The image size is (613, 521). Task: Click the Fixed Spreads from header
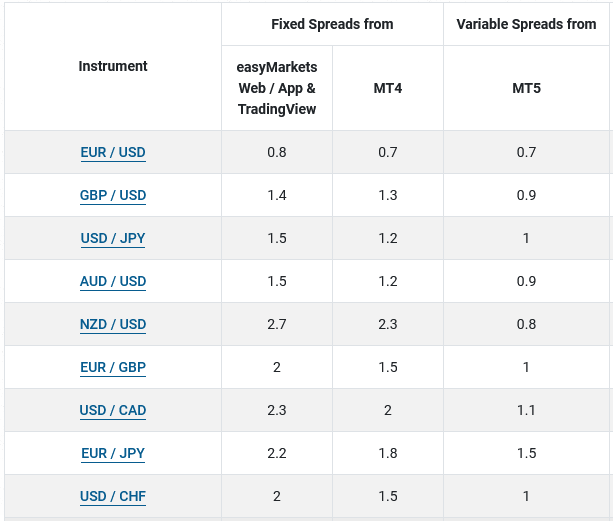click(332, 24)
